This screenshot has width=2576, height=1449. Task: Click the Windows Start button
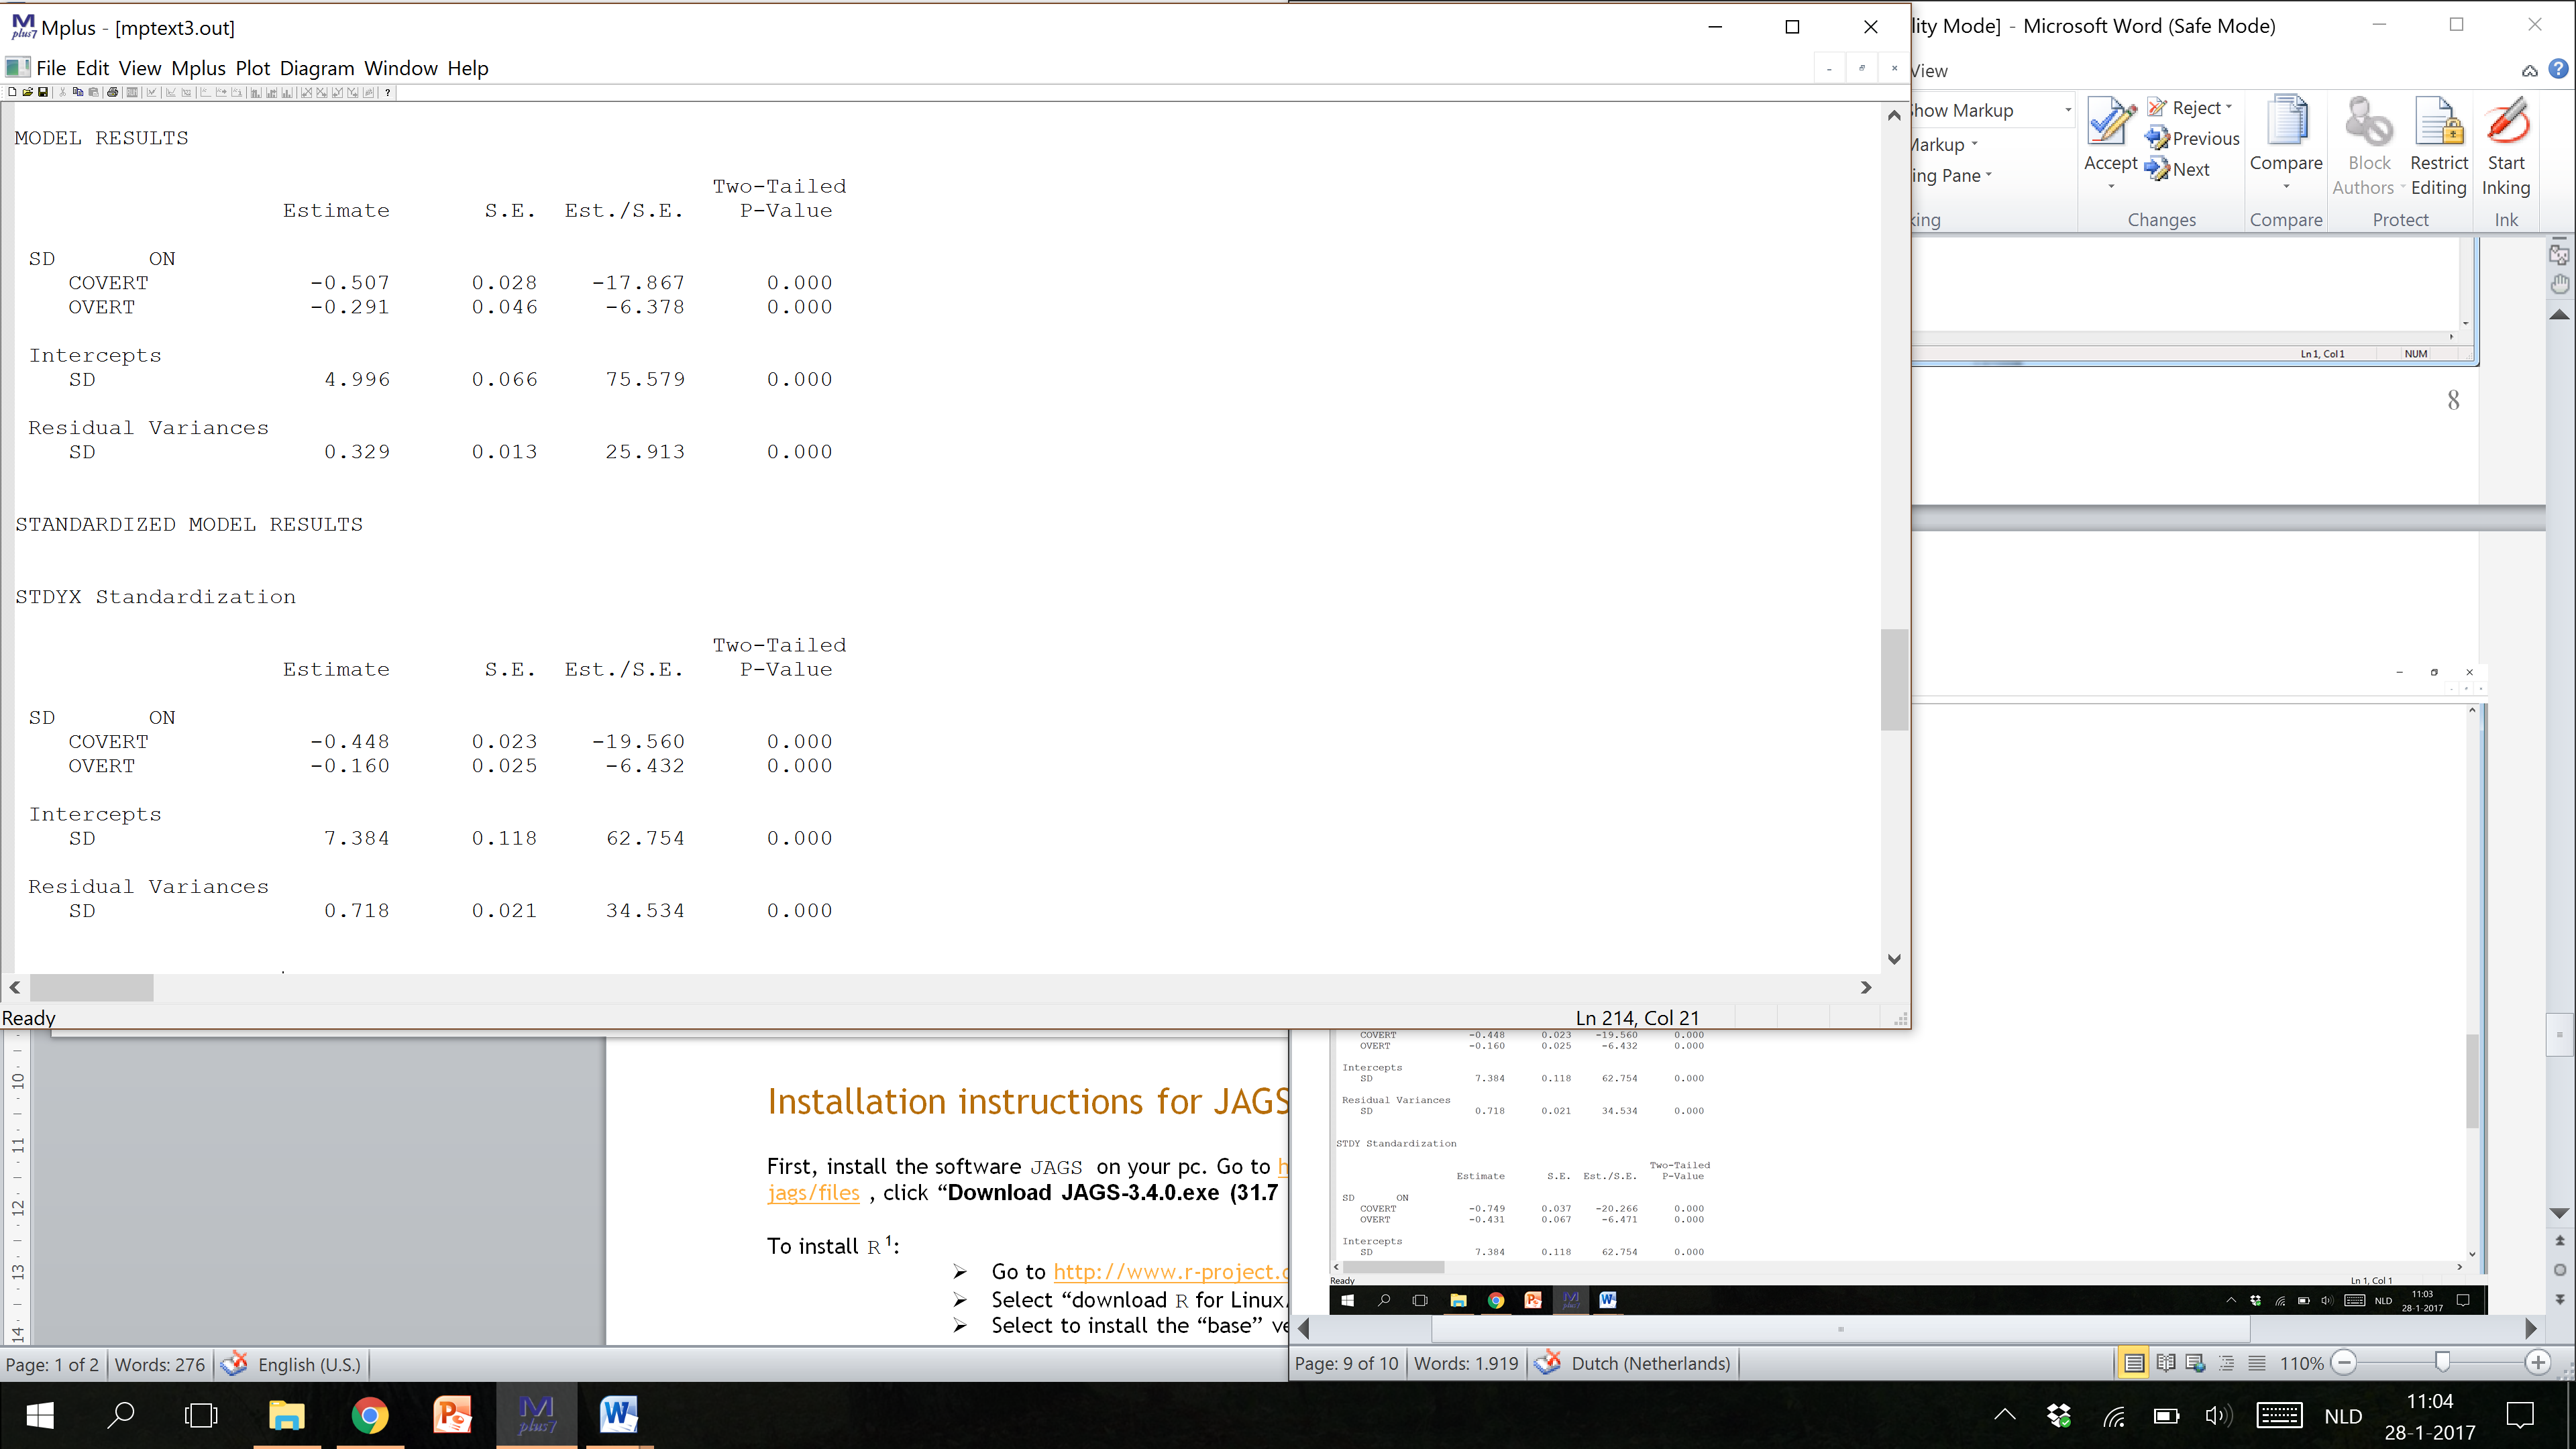[x=40, y=1415]
